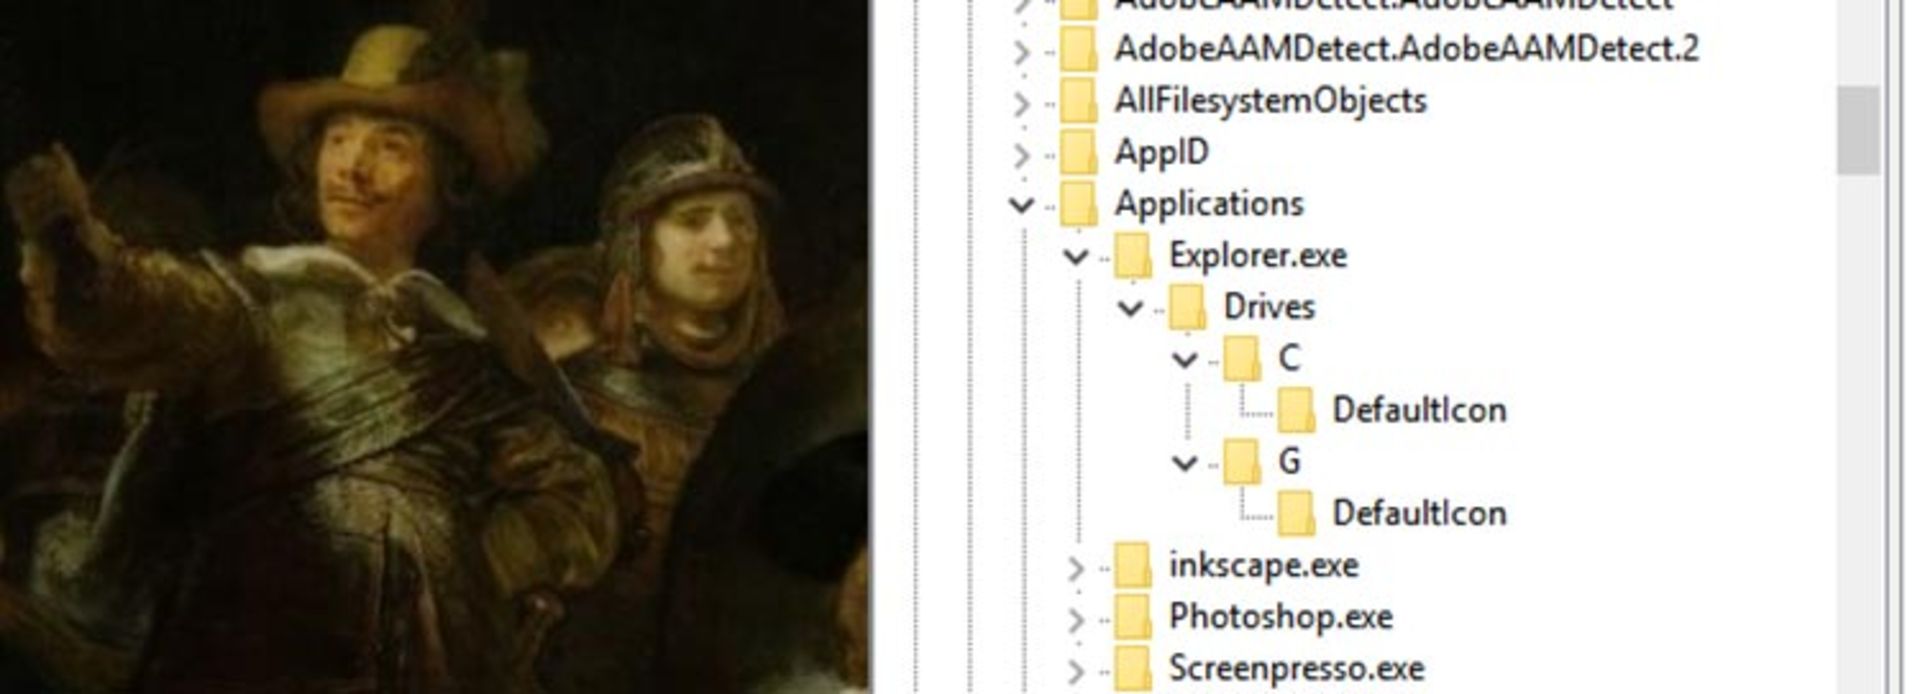Click the folder icon beside Applications
The height and width of the screenshot is (694, 1920).
click(x=1079, y=205)
